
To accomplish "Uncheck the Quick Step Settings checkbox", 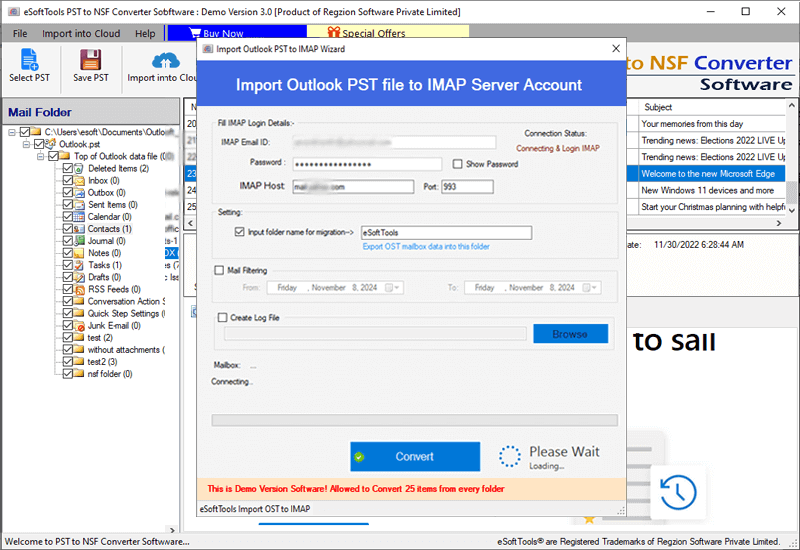I will pos(67,313).
